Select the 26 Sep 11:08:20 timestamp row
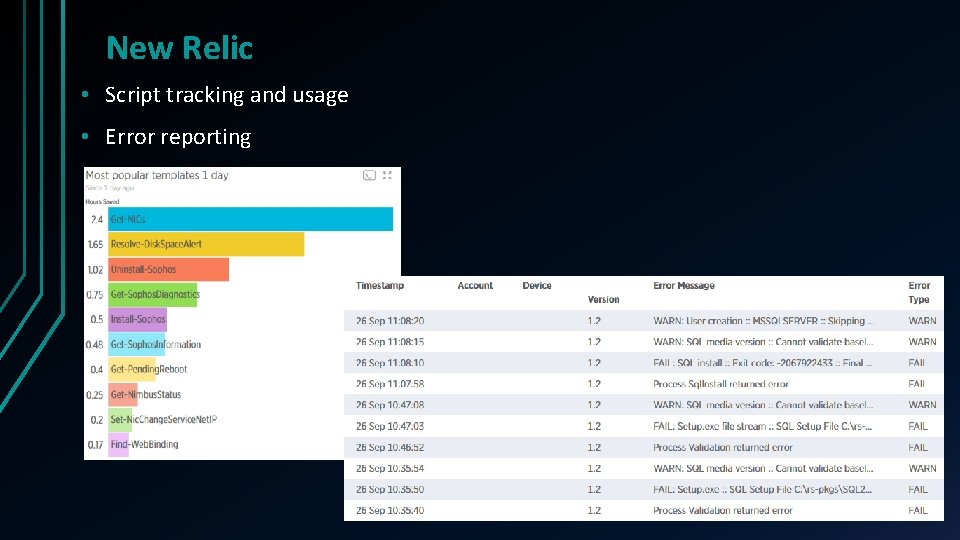The width and height of the screenshot is (960, 540). pyautogui.click(x=643, y=321)
